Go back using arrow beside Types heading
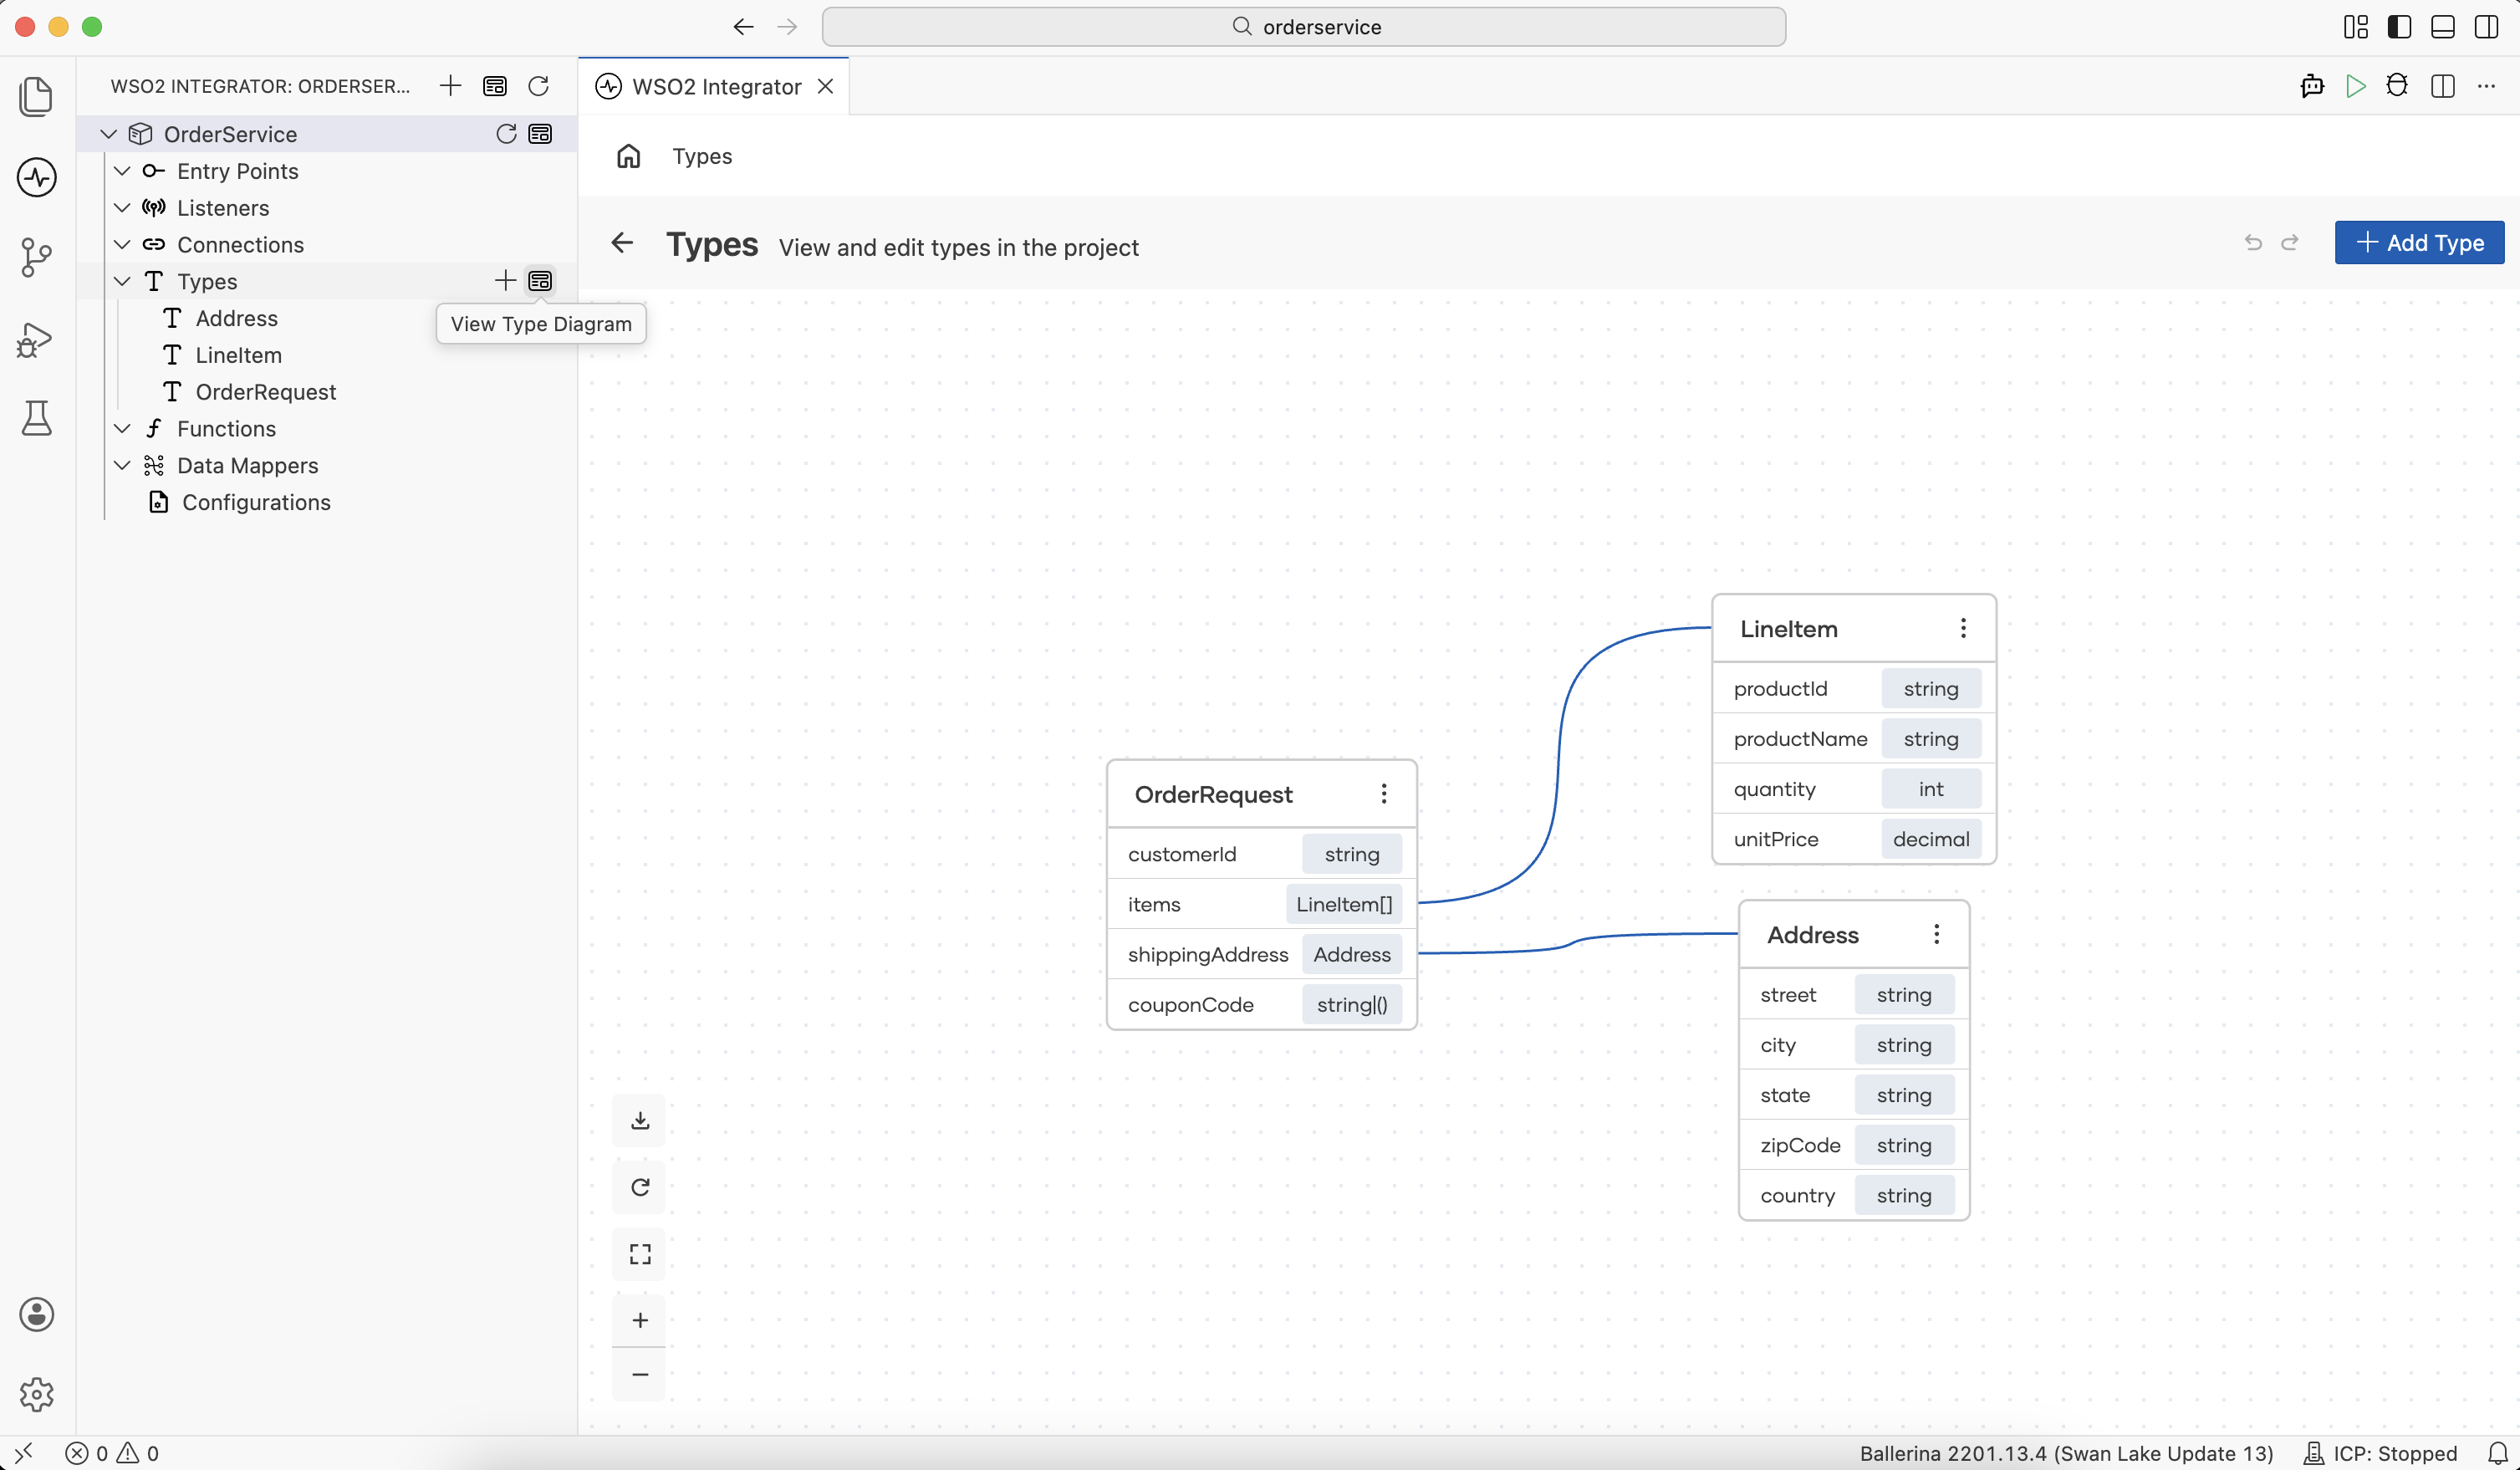The image size is (2520, 1470). point(622,243)
